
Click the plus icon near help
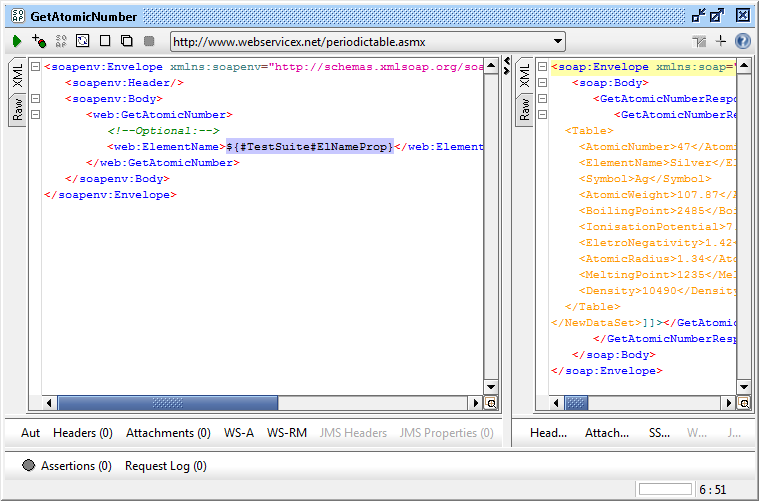point(721,41)
